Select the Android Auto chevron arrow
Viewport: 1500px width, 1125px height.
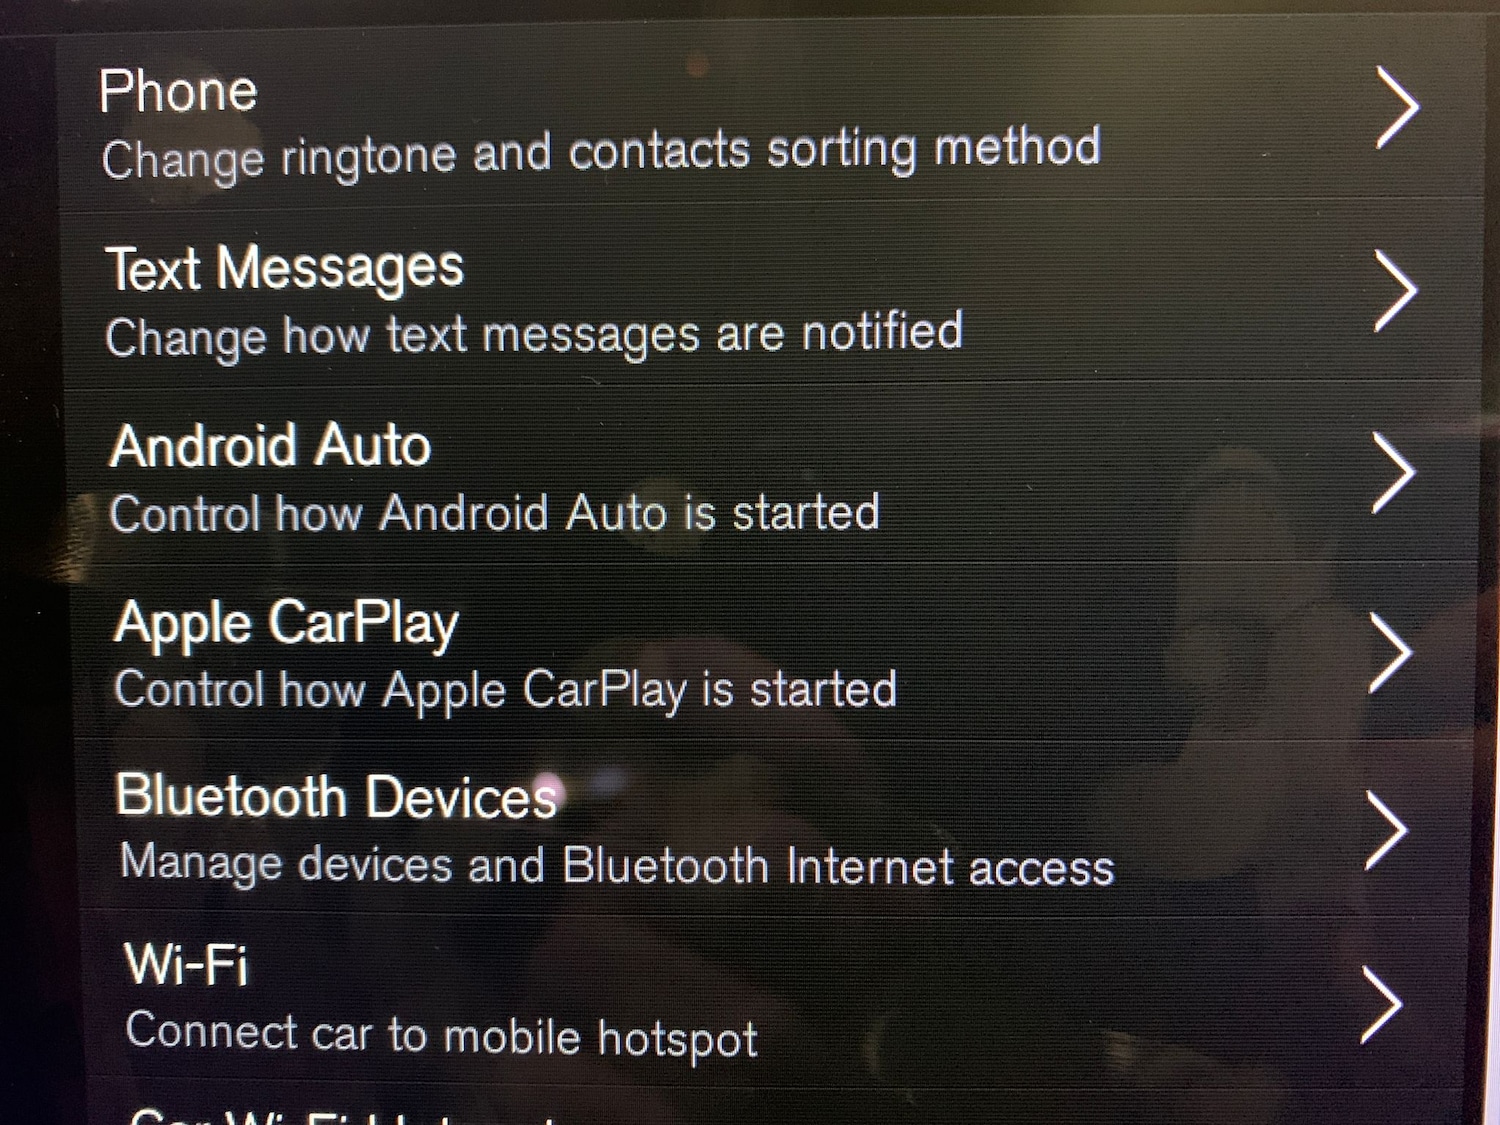point(1394,473)
